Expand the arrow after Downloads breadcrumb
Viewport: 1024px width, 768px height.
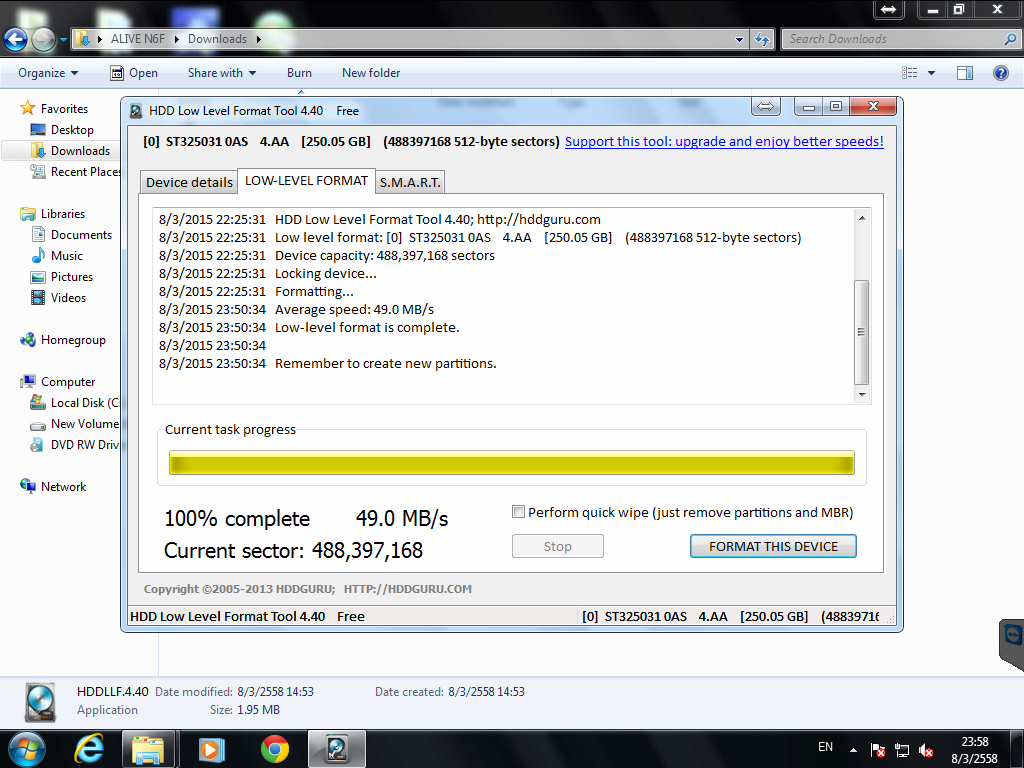(x=259, y=39)
